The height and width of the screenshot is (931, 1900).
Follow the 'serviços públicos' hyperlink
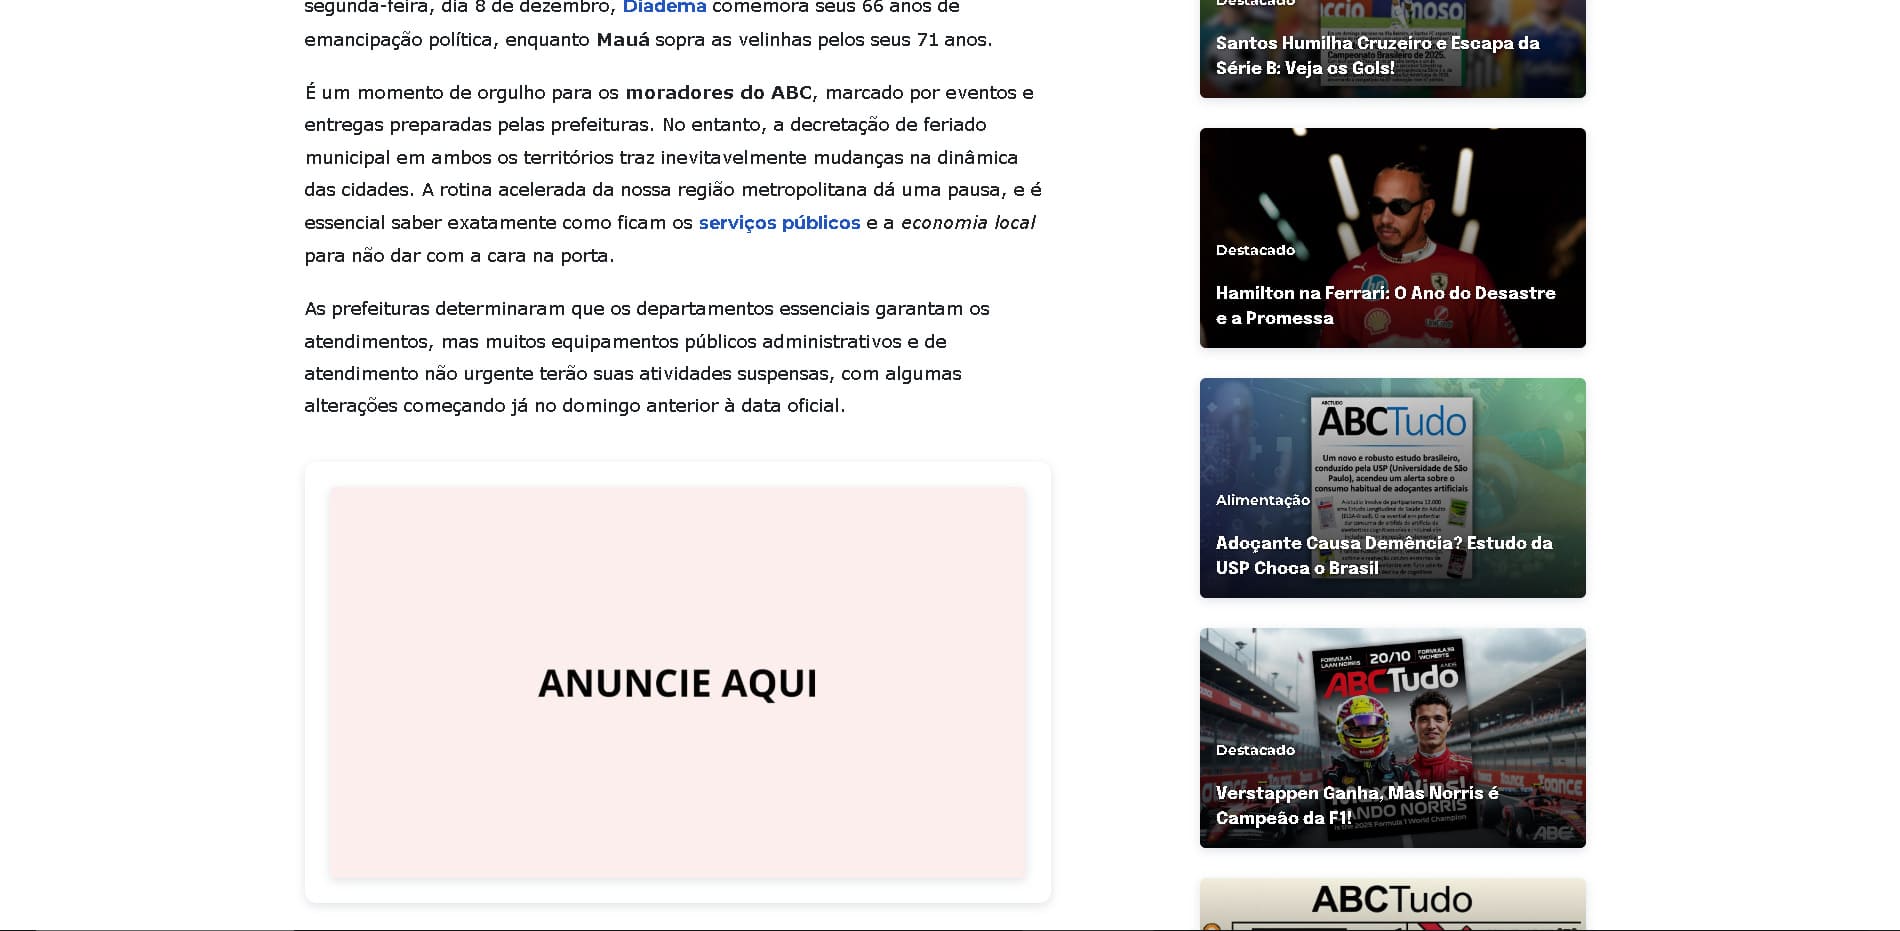779,223
